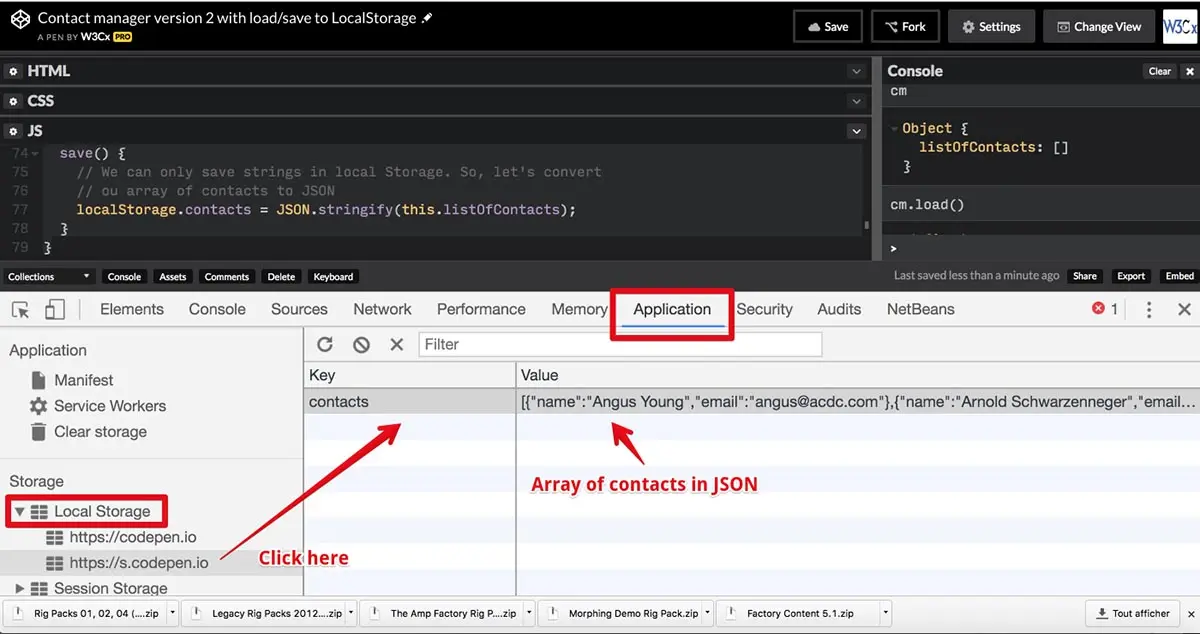Open HTML editor settings gear
Screen dimensions: 1200x634
[x=13, y=71]
